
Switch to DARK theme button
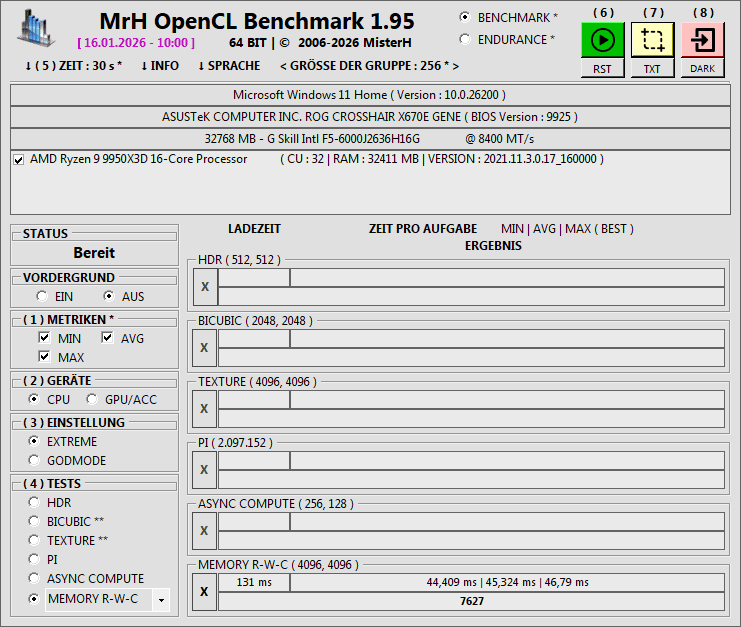[703, 69]
